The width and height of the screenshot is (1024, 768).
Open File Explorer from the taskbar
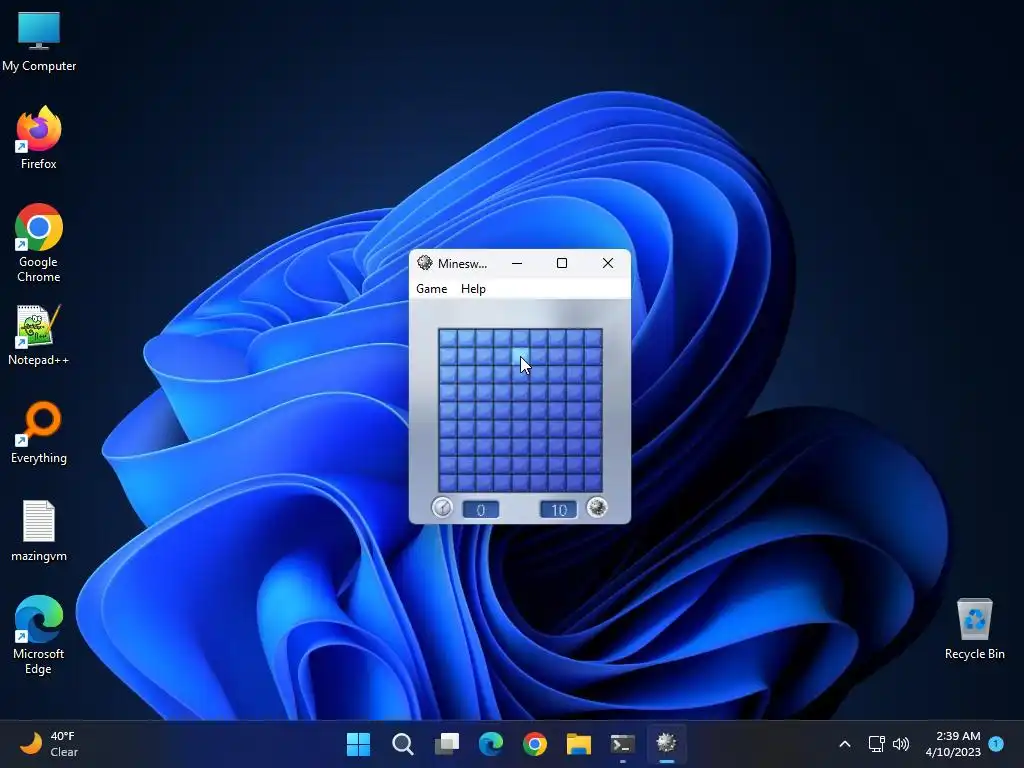point(579,744)
